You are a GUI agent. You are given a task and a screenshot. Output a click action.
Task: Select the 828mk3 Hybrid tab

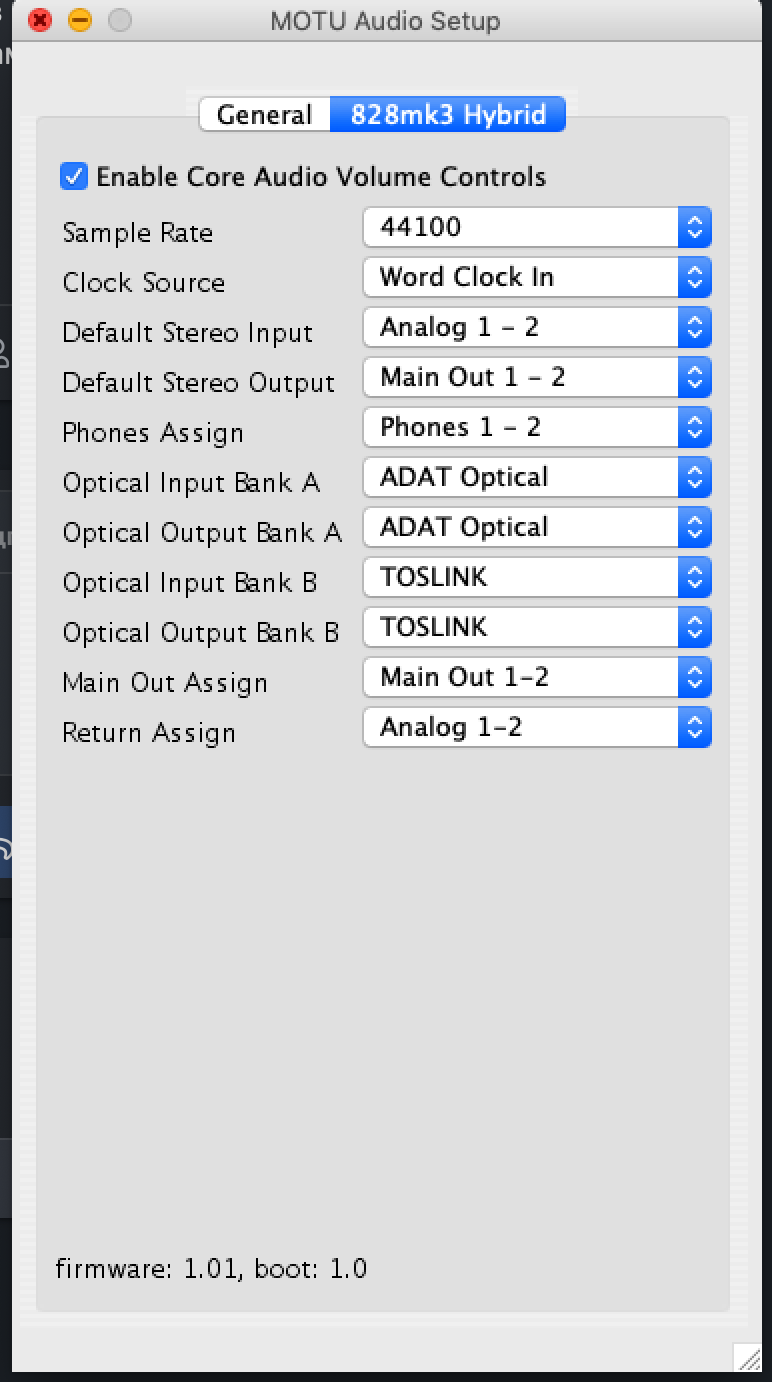(x=448, y=115)
